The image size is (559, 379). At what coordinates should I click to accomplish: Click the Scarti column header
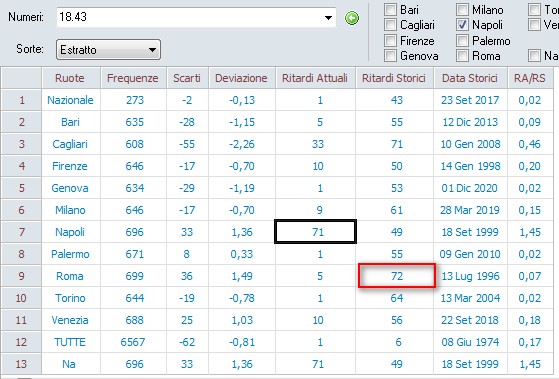(x=187, y=78)
